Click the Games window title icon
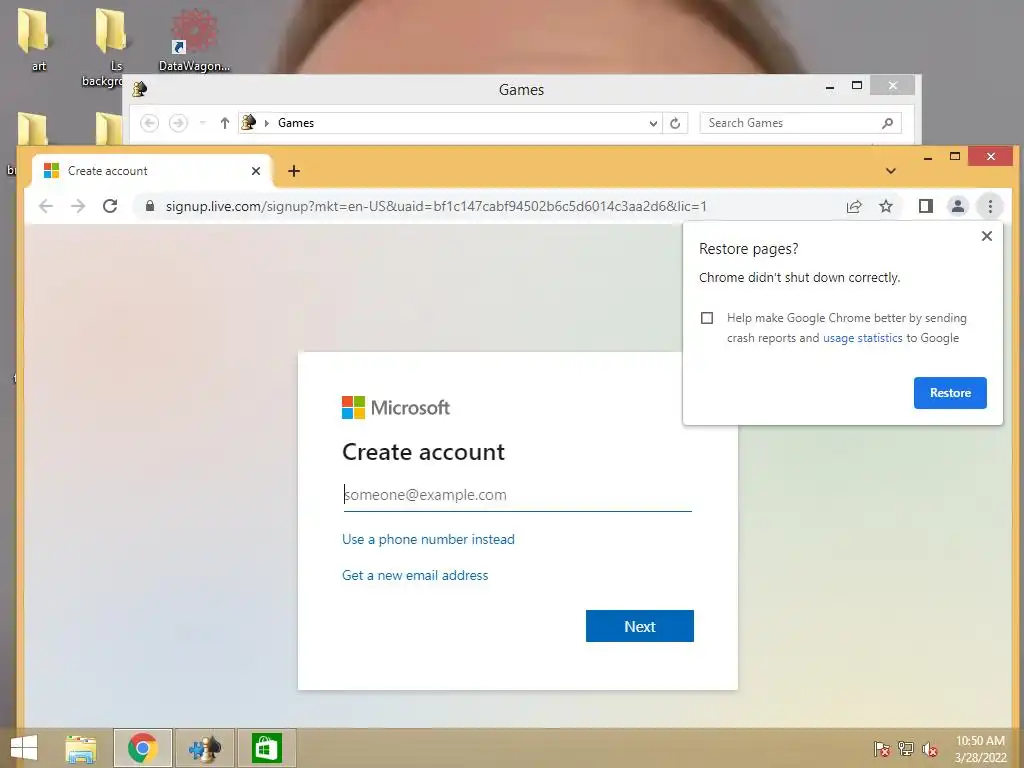The width and height of the screenshot is (1024, 768). [139, 89]
